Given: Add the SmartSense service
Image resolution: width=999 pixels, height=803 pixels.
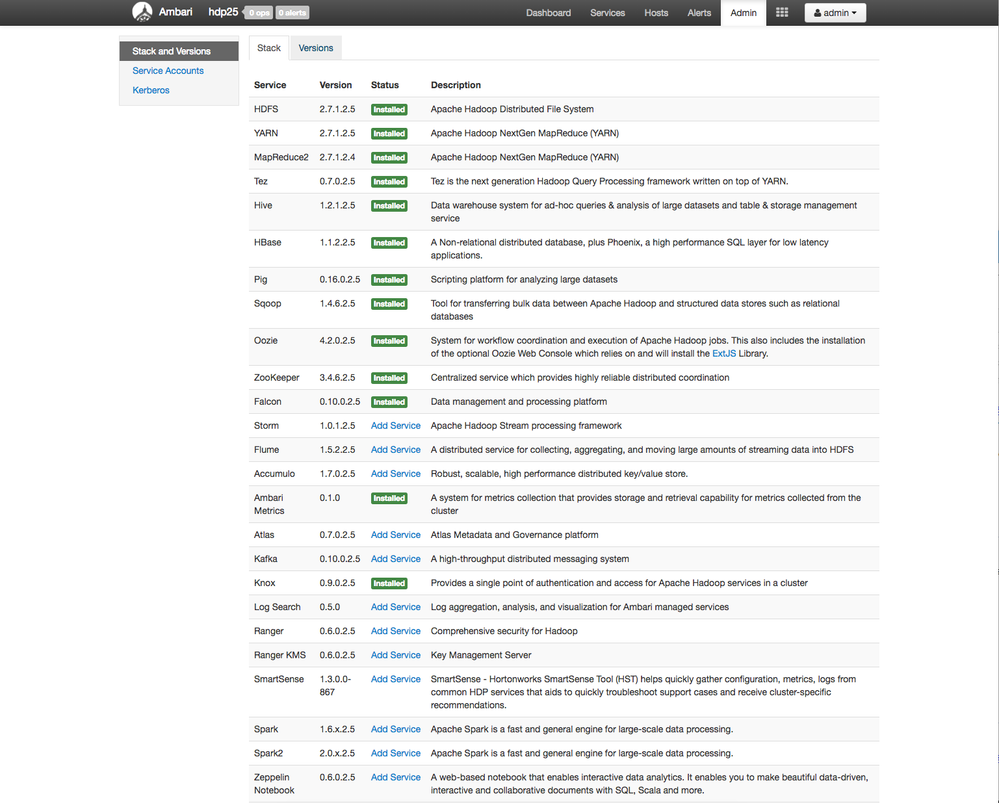Looking at the screenshot, I should (x=396, y=679).
